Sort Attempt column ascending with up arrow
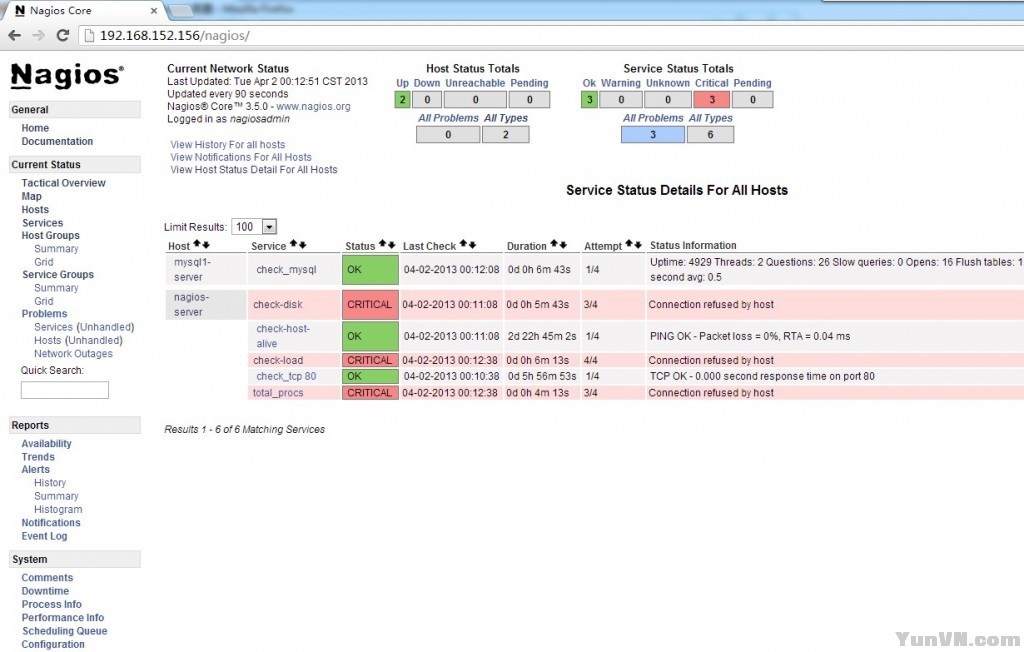The height and width of the screenshot is (652, 1024). click(630, 244)
